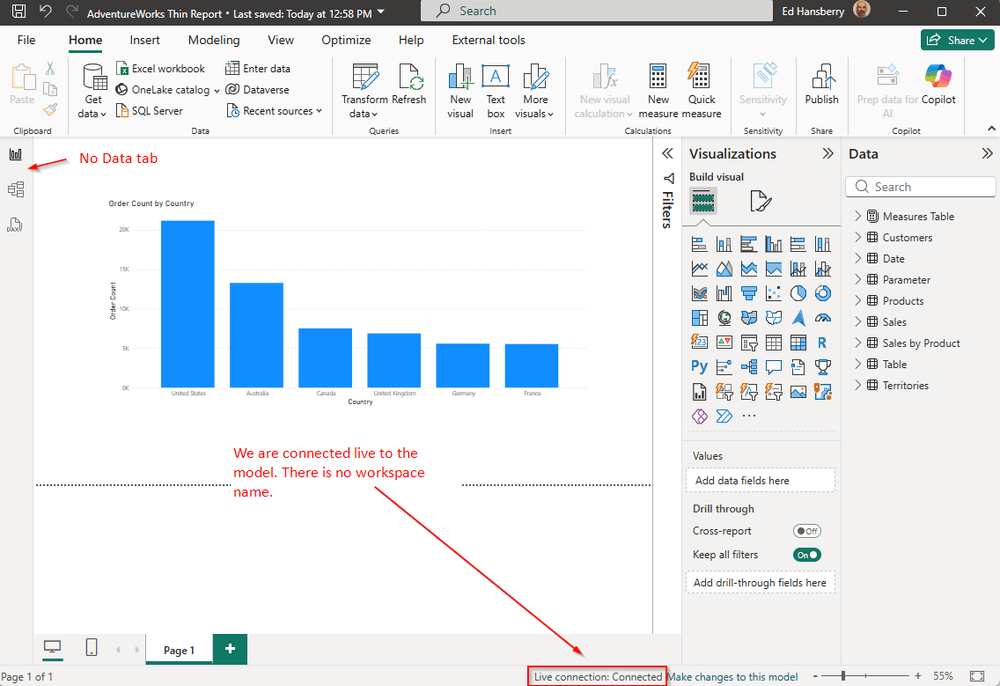Choose the Clustered column chart visual
Image resolution: width=1000 pixels, height=686 pixels.
(x=774, y=244)
